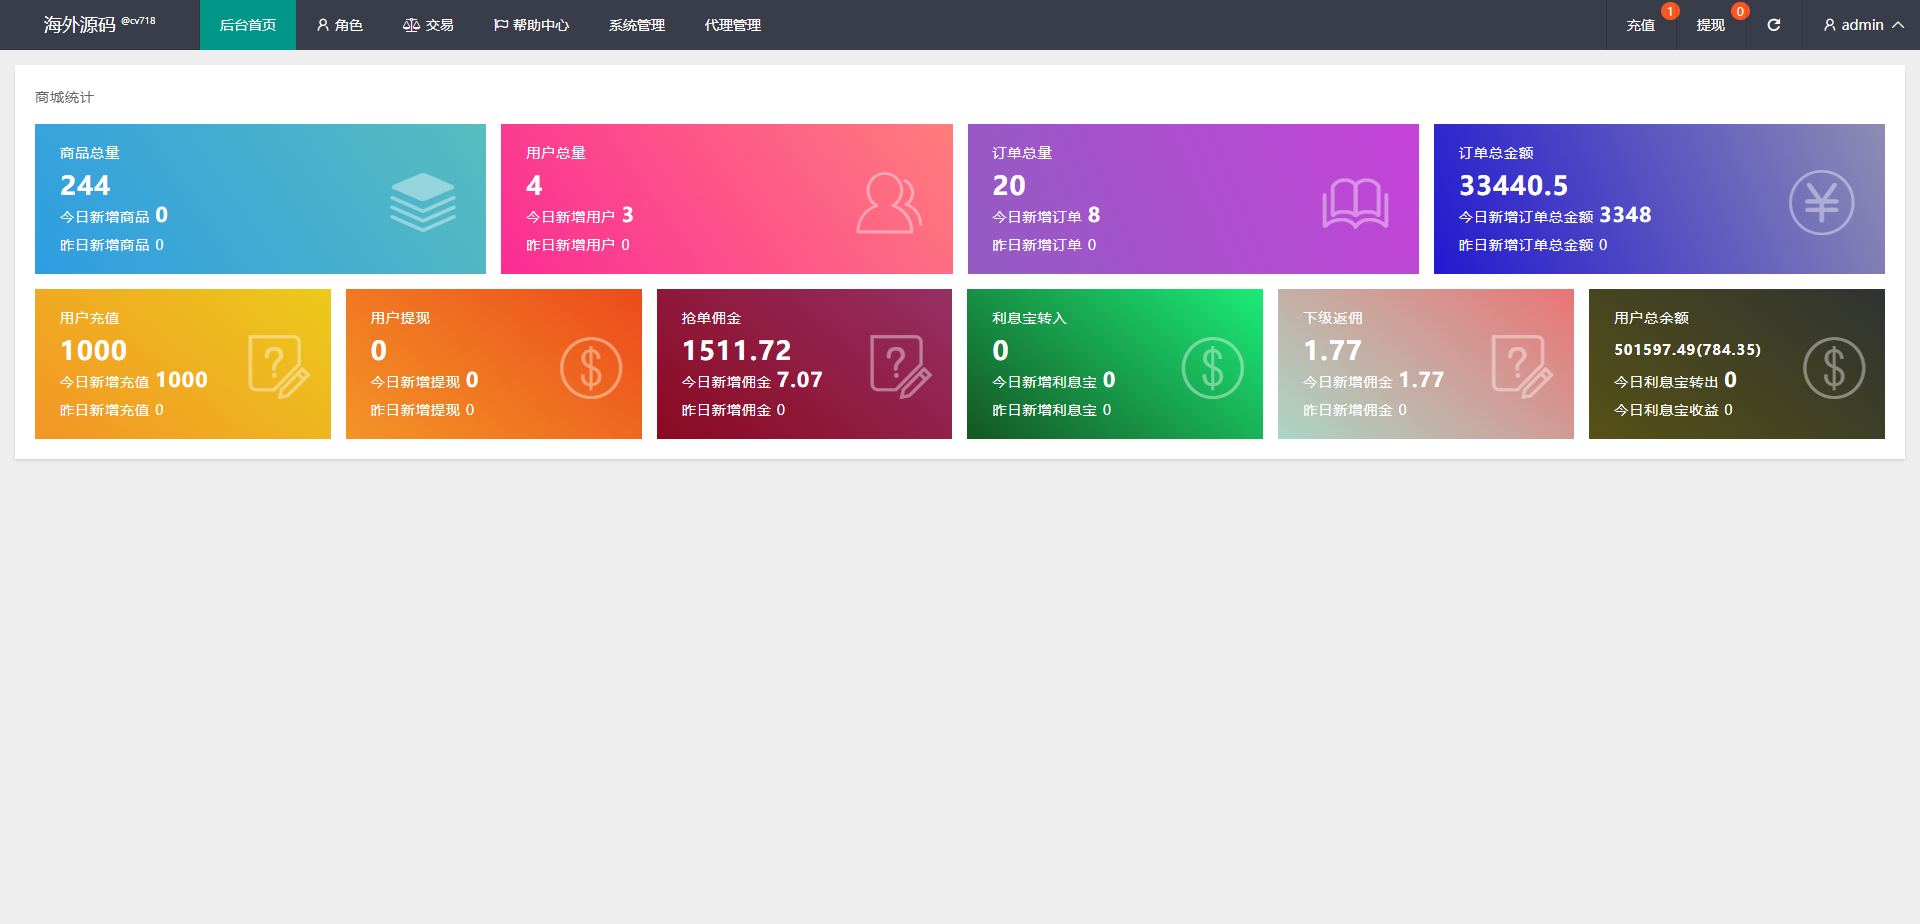
Task: Click the yen icon in 订单总金额 card
Action: click(x=1821, y=203)
